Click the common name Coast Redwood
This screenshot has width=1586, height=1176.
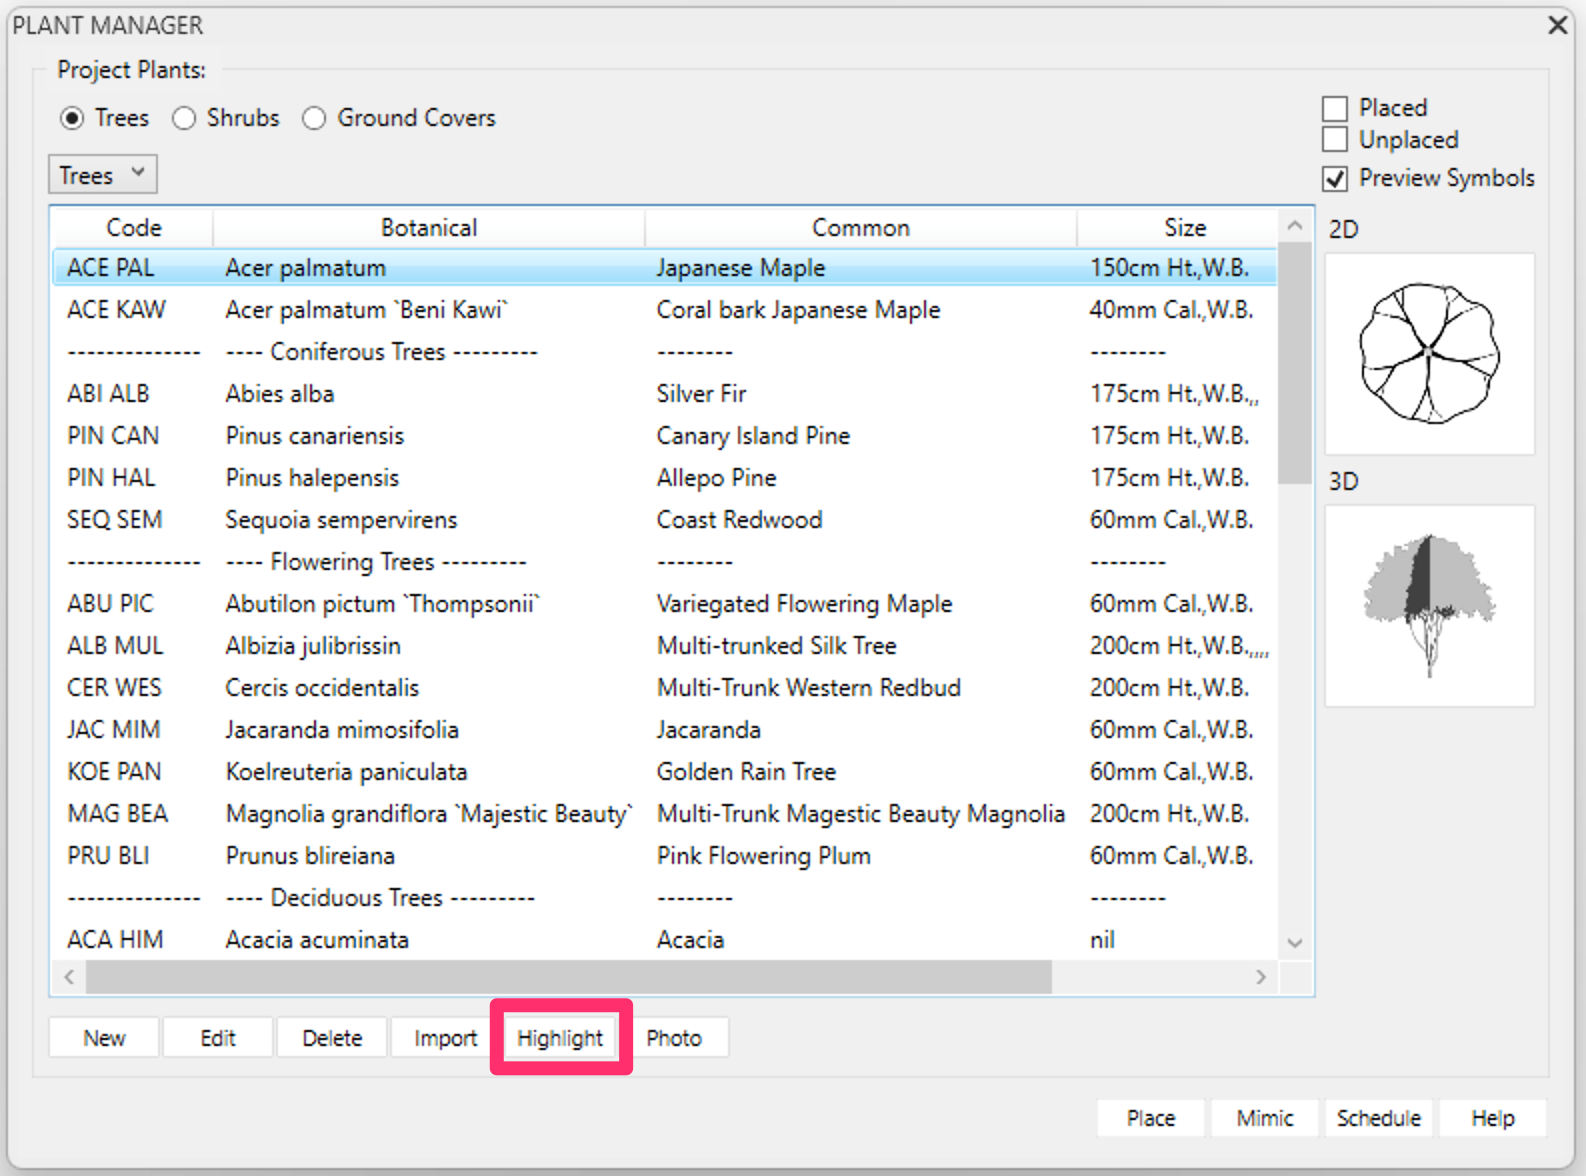tap(739, 520)
